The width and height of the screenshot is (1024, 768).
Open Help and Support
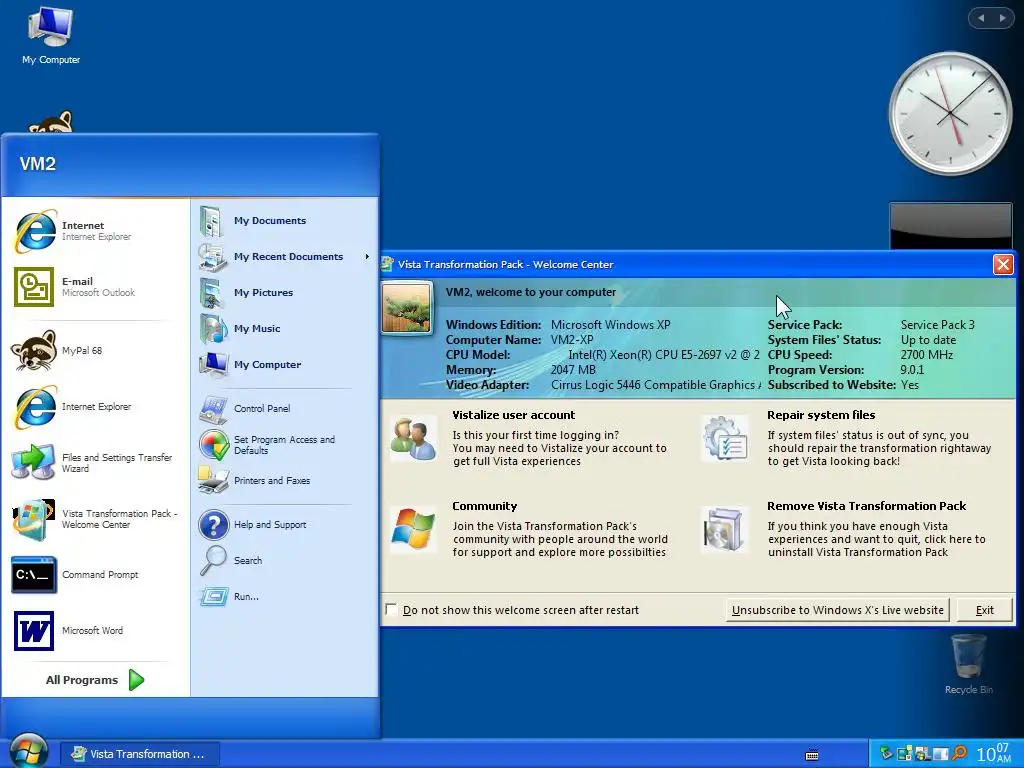285,524
